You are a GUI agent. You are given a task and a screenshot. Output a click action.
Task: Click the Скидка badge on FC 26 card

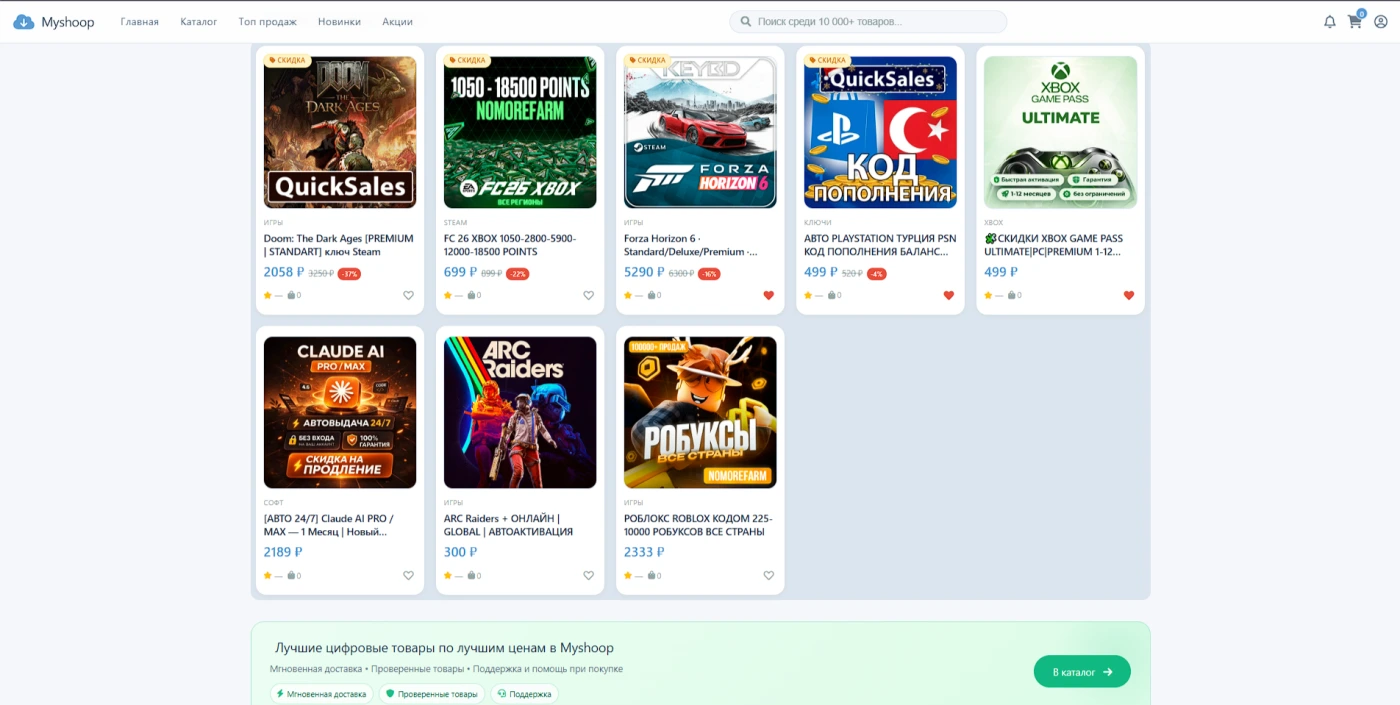point(467,60)
